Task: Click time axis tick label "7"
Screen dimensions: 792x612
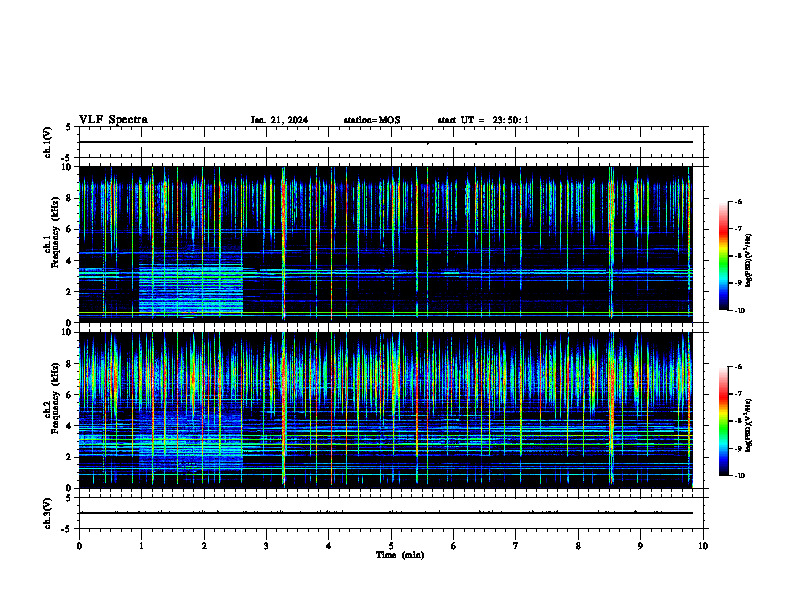Action: [x=516, y=546]
